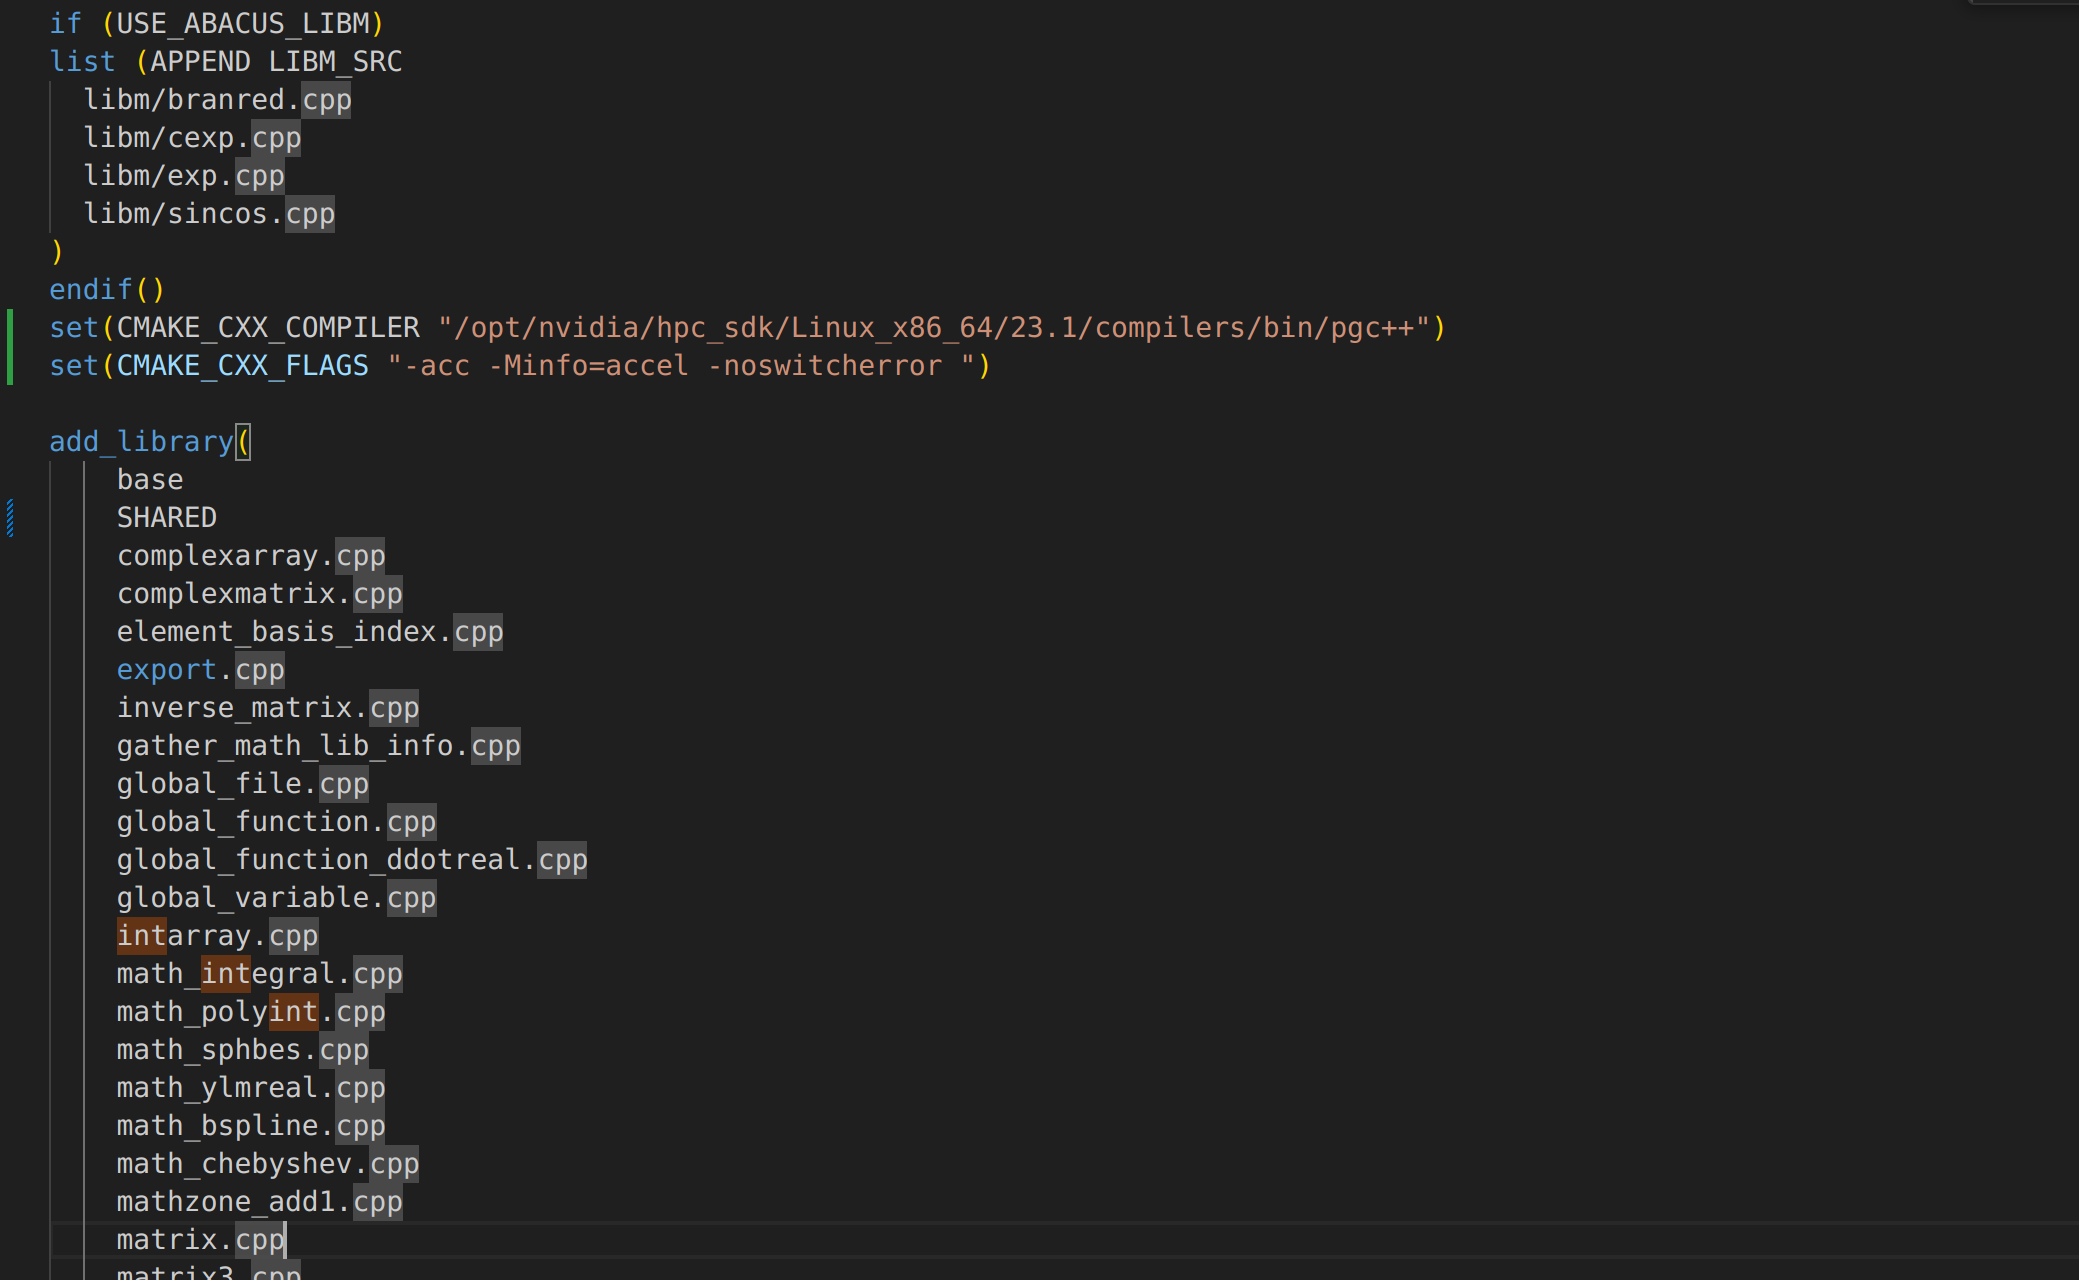This screenshot has height=1280, width=2079.
Task: Click the mathzone_add1.cpp list entry
Action: (258, 1201)
